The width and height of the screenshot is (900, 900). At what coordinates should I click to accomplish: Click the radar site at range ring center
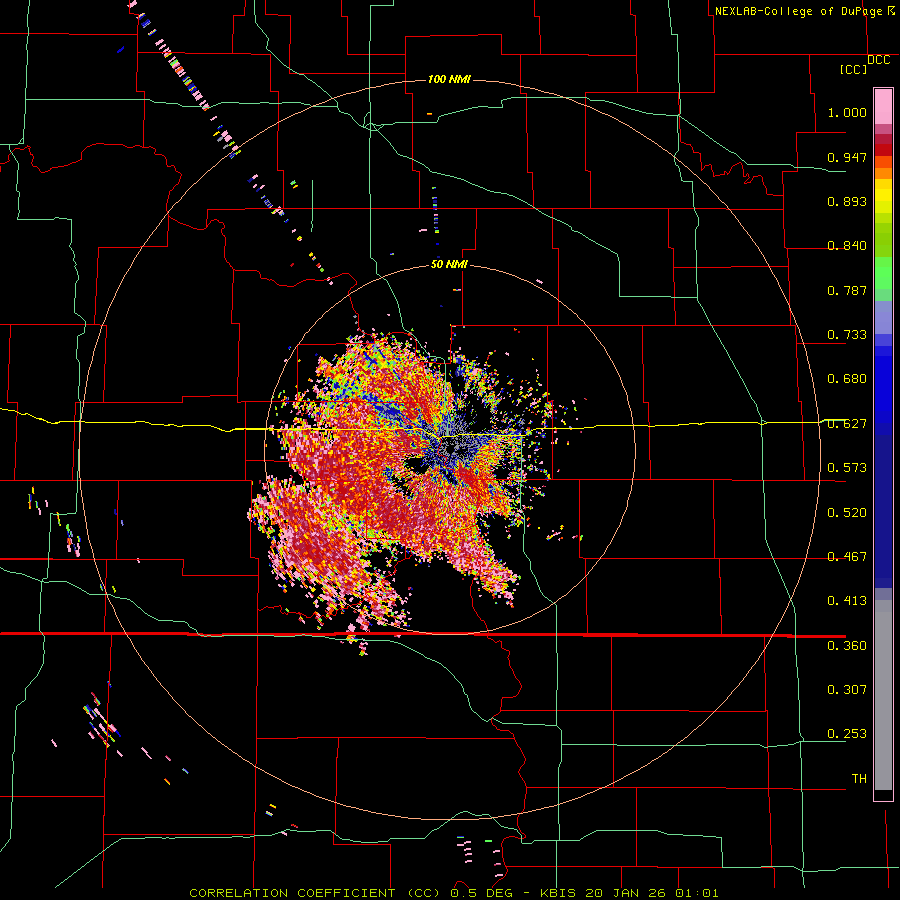click(449, 449)
